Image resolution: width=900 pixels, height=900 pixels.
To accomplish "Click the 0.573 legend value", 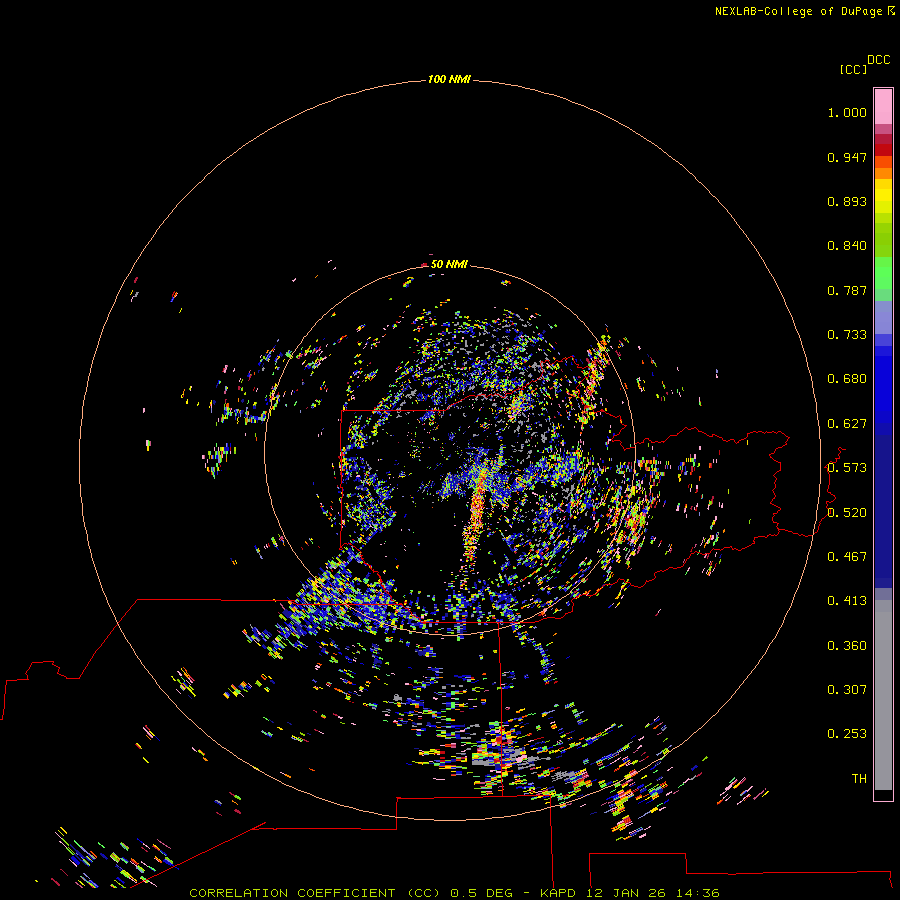I will 847,468.
